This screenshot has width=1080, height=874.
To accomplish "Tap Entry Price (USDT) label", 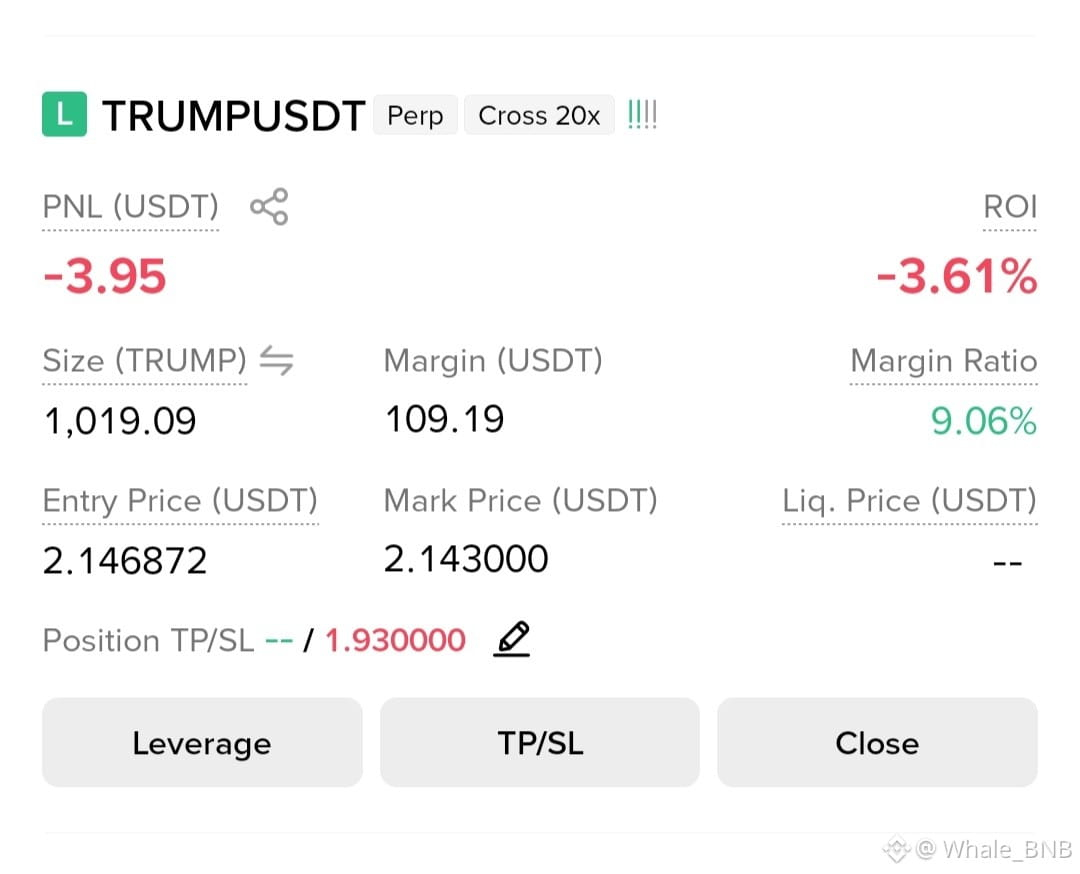I will coord(180,501).
